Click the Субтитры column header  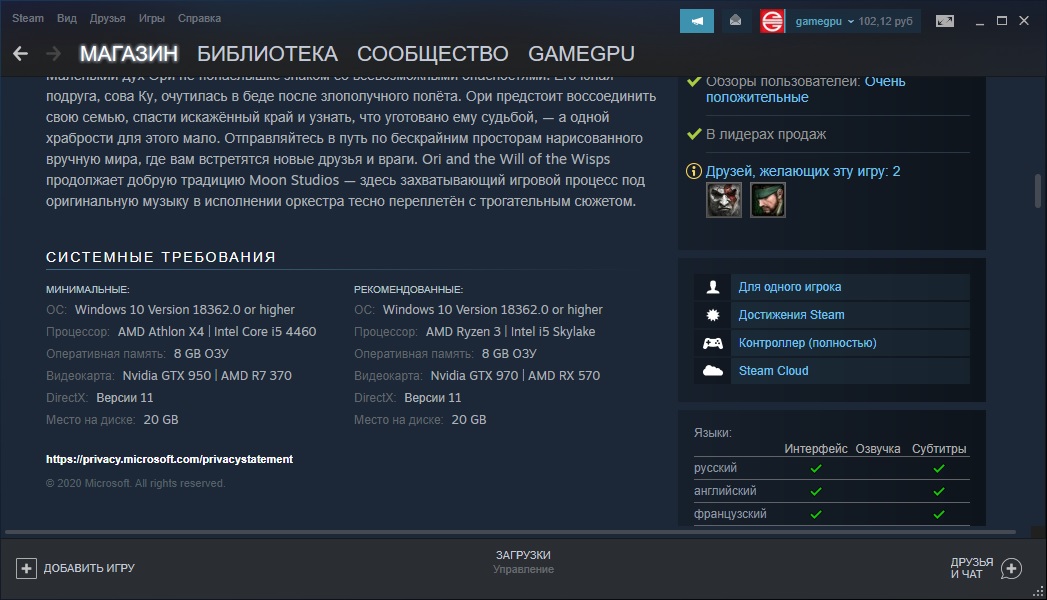pyautogui.click(x=939, y=448)
